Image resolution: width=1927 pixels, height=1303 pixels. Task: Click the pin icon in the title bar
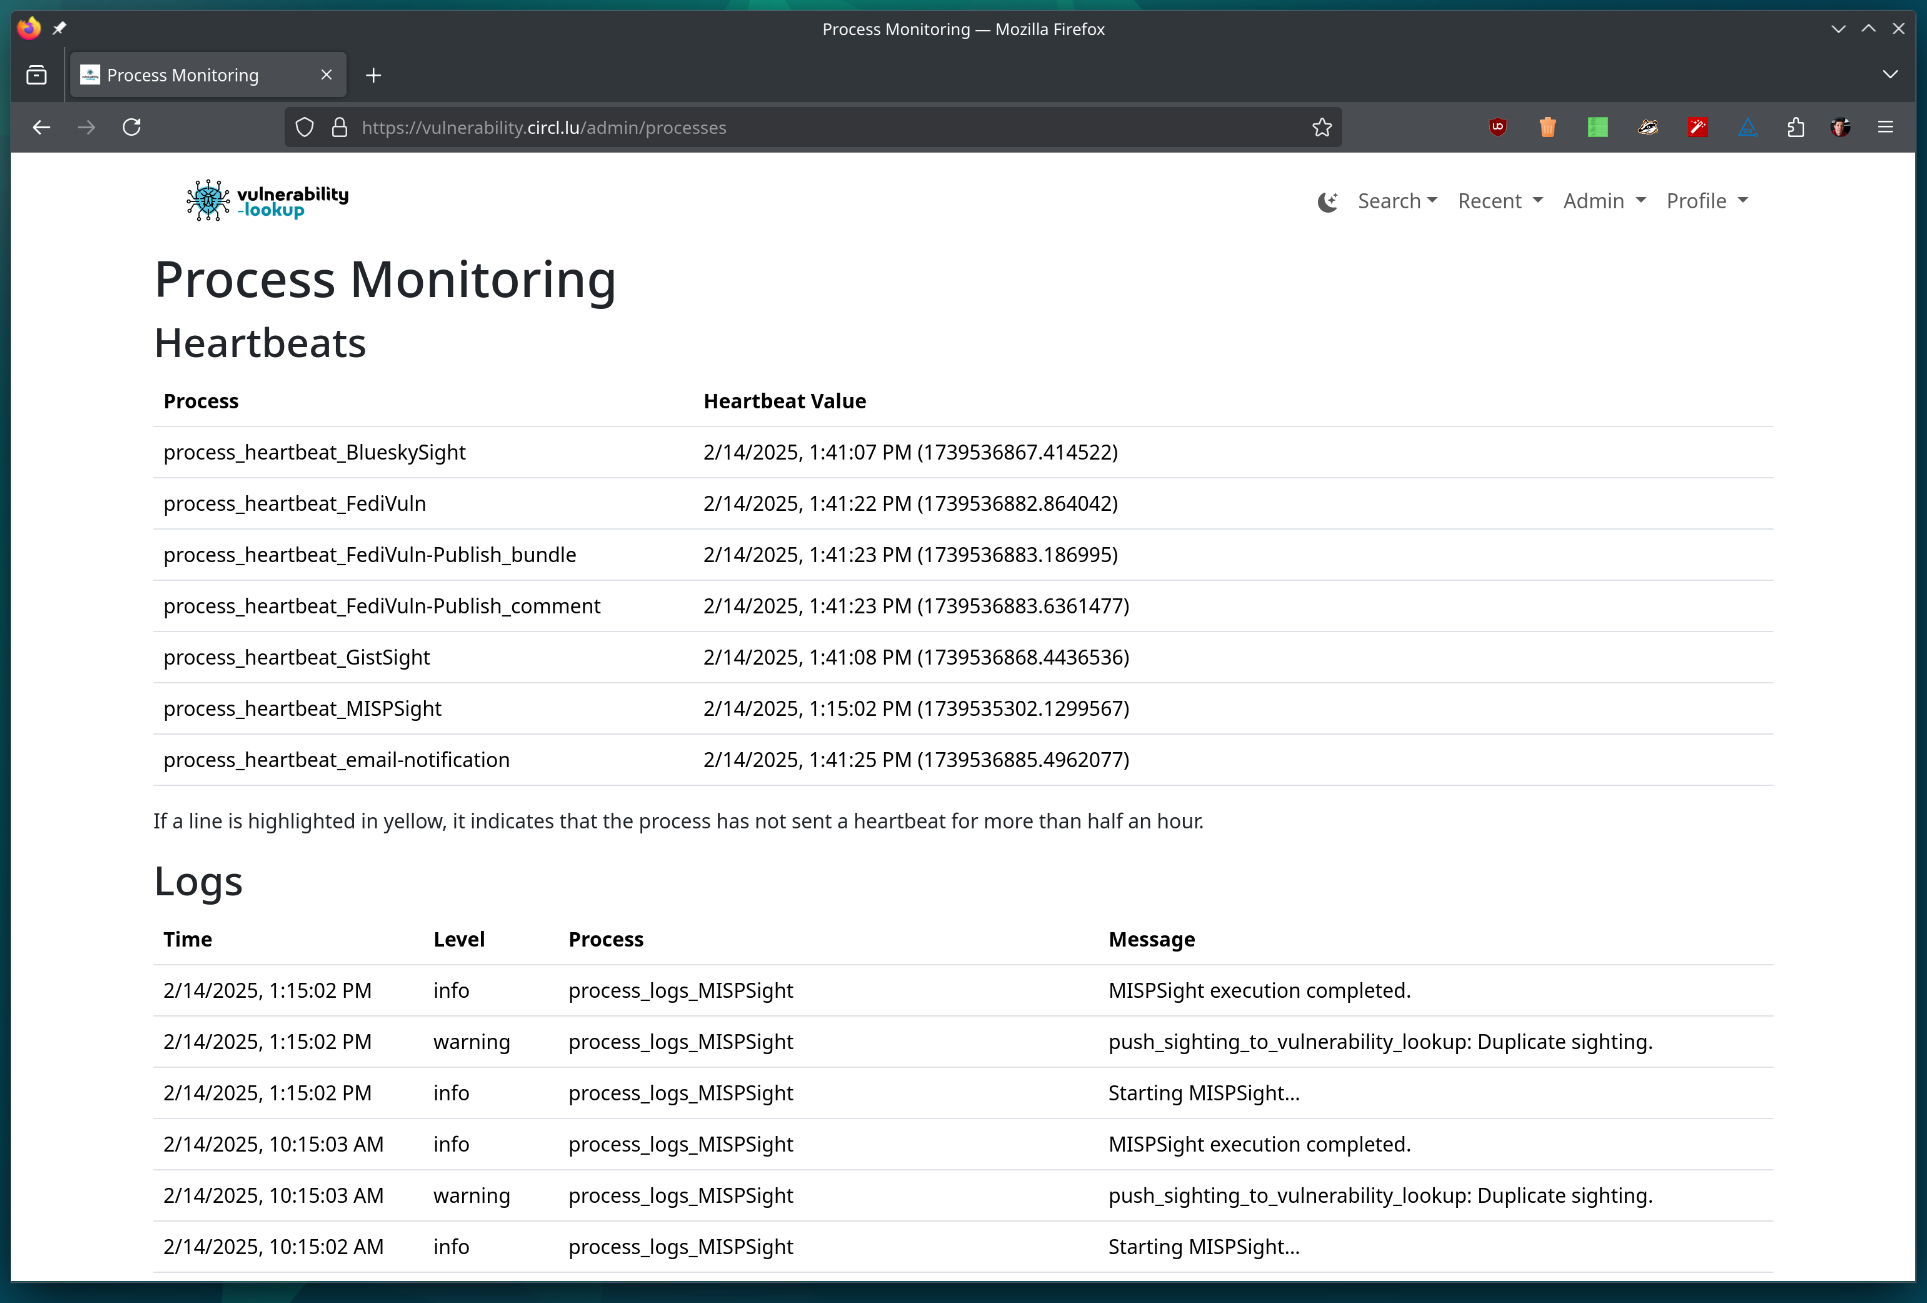pos(60,29)
